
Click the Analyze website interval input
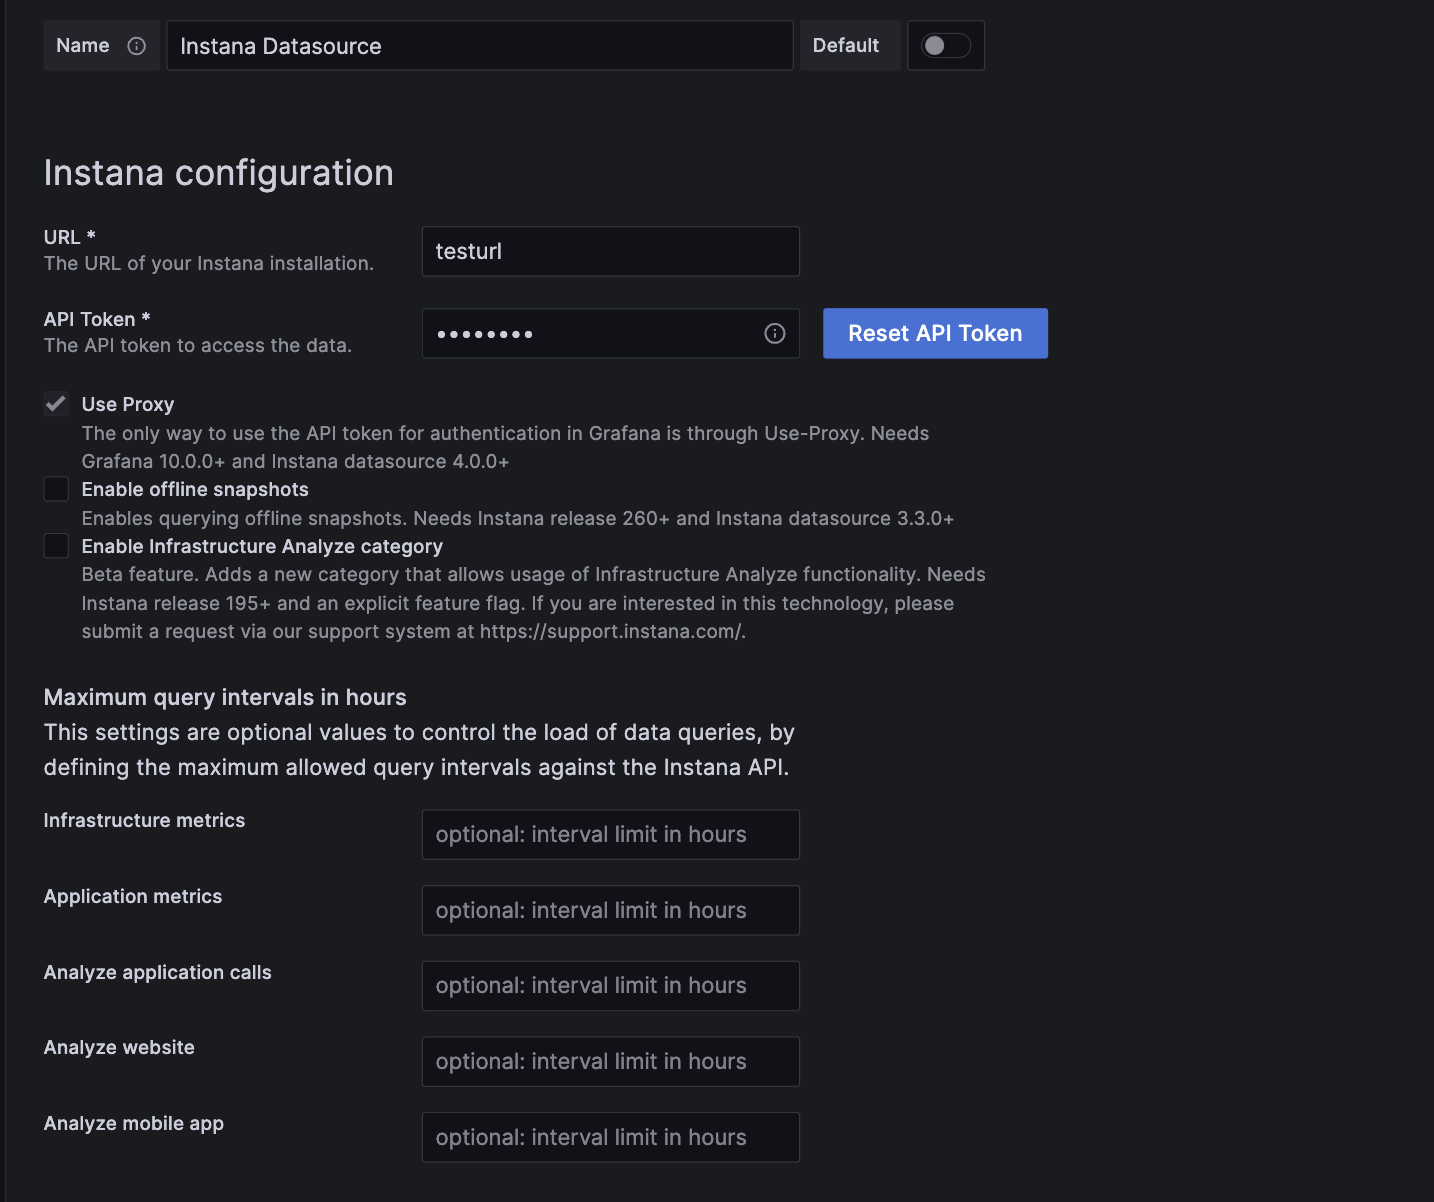611,1062
